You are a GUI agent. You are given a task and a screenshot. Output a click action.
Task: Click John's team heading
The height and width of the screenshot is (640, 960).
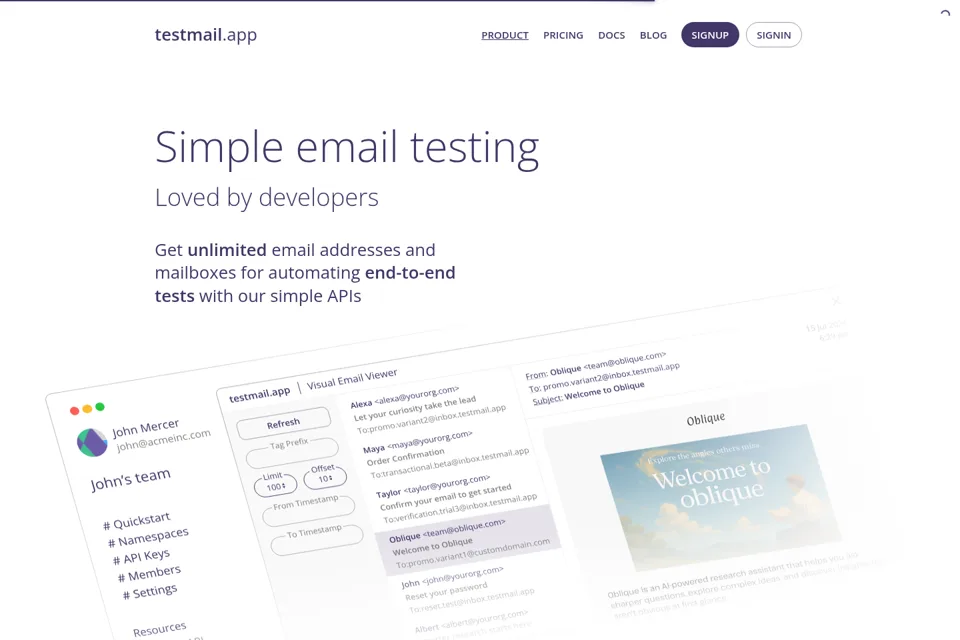tap(130, 479)
